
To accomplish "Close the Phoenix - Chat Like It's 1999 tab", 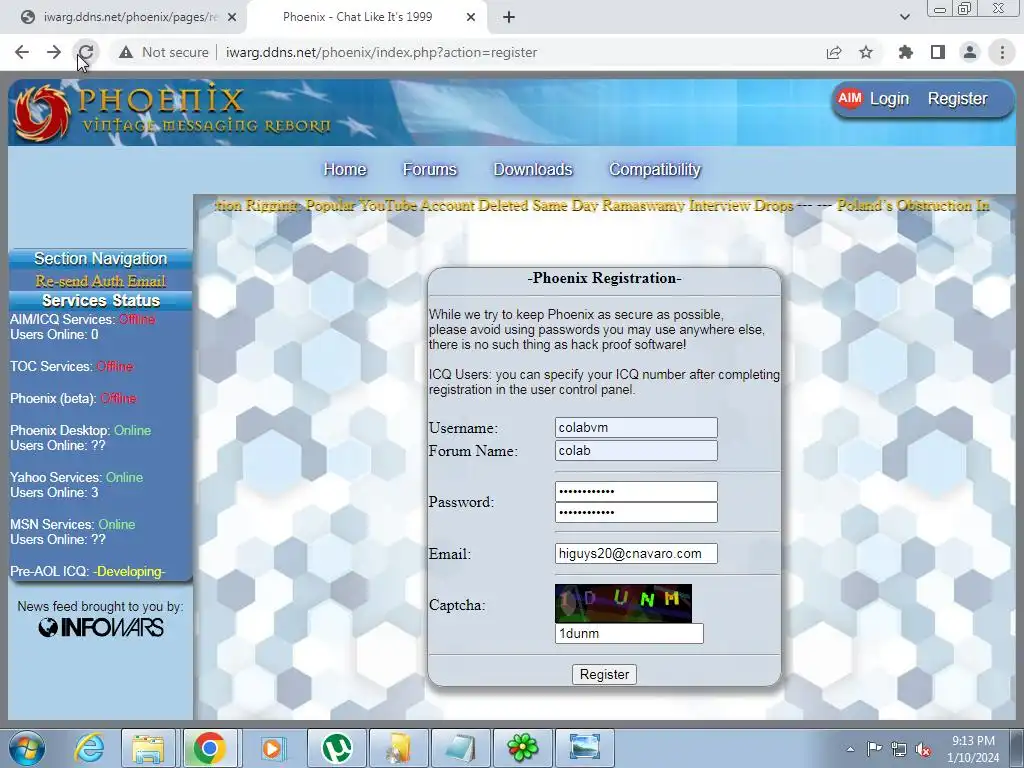I will pyautogui.click(x=471, y=17).
